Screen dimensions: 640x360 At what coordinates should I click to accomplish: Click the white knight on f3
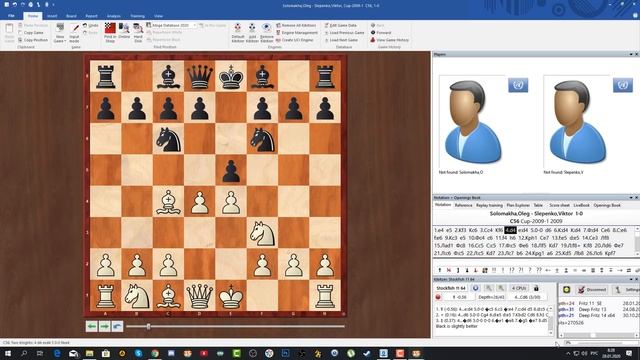tap(262, 233)
